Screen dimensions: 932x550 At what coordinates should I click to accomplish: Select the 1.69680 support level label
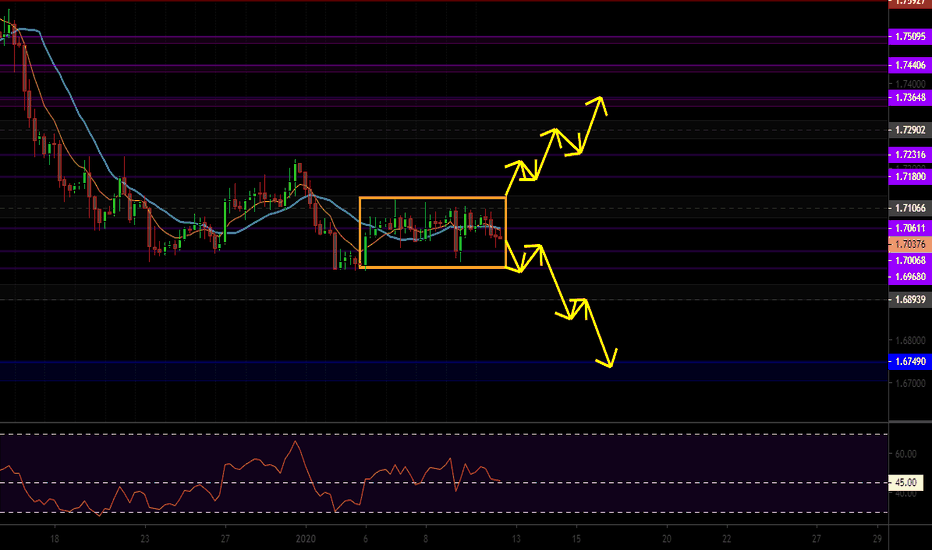(910, 274)
